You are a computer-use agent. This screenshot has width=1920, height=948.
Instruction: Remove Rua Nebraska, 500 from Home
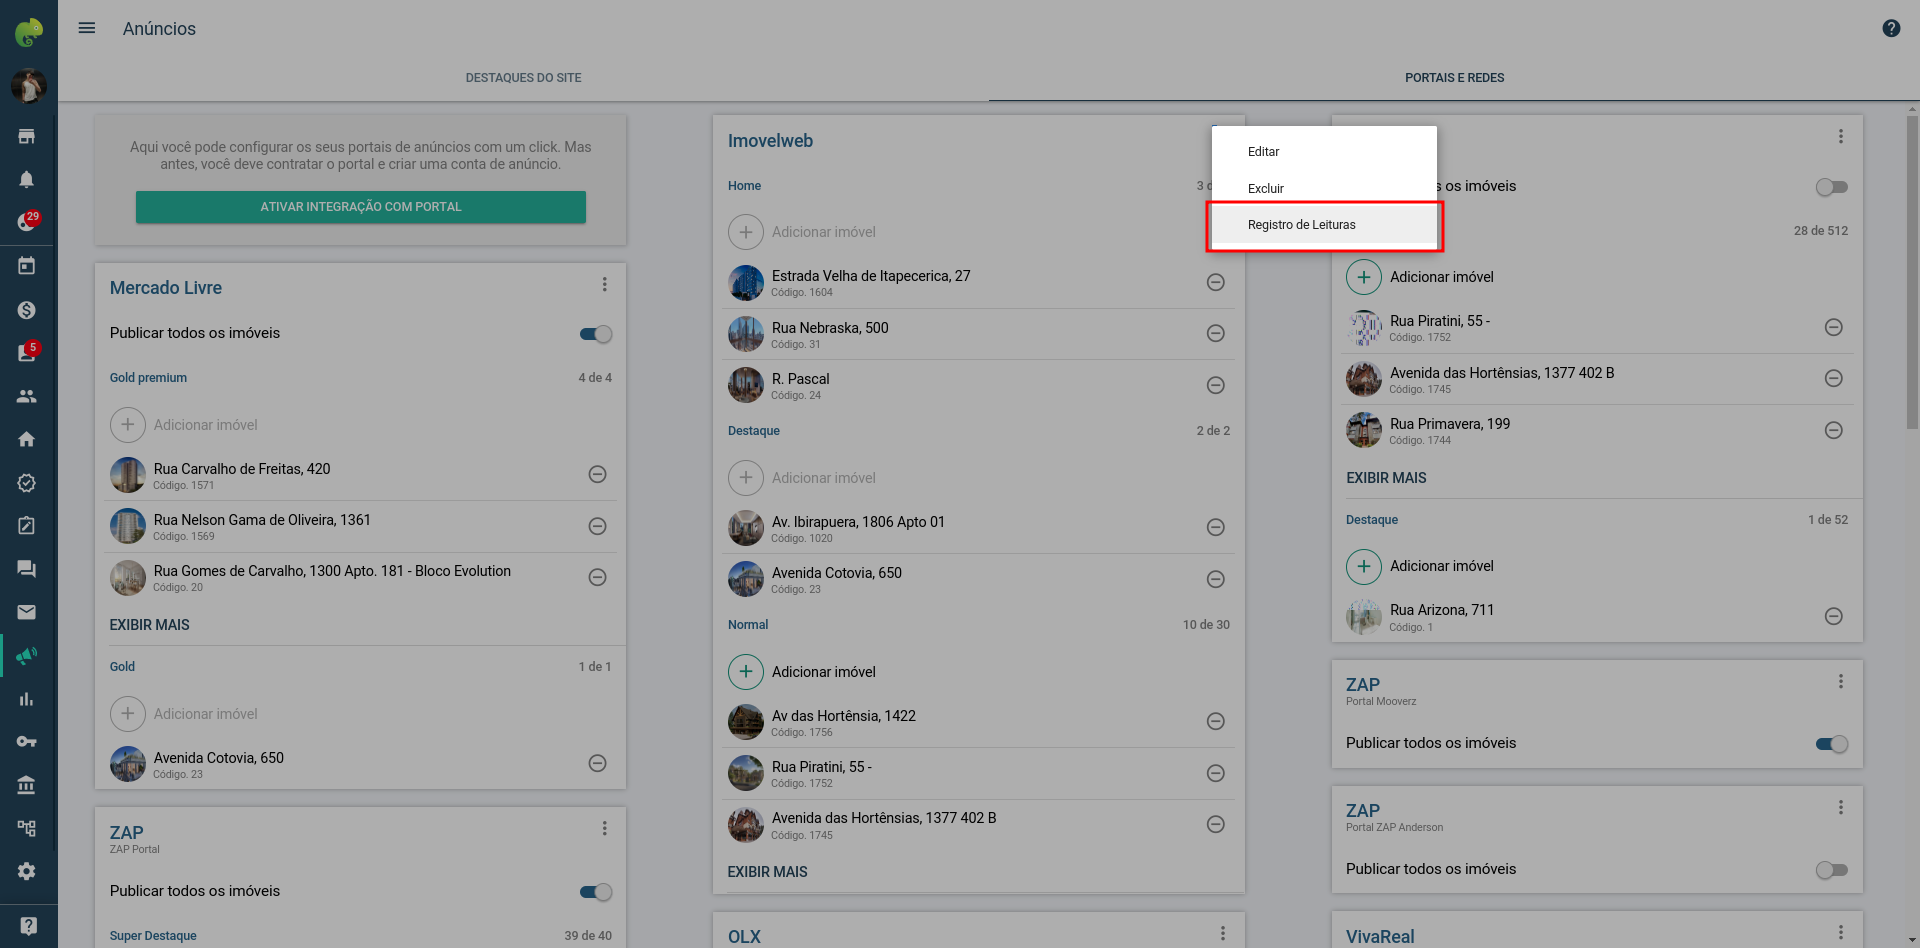click(x=1215, y=333)
